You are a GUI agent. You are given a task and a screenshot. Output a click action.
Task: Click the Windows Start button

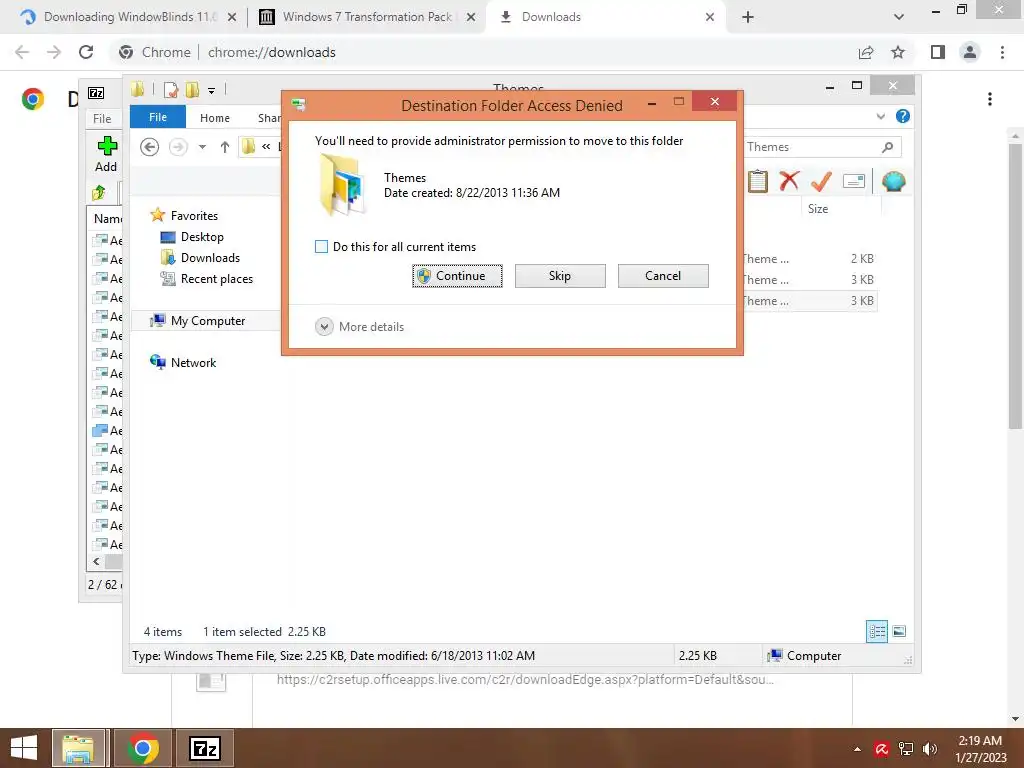coord(24,748)
